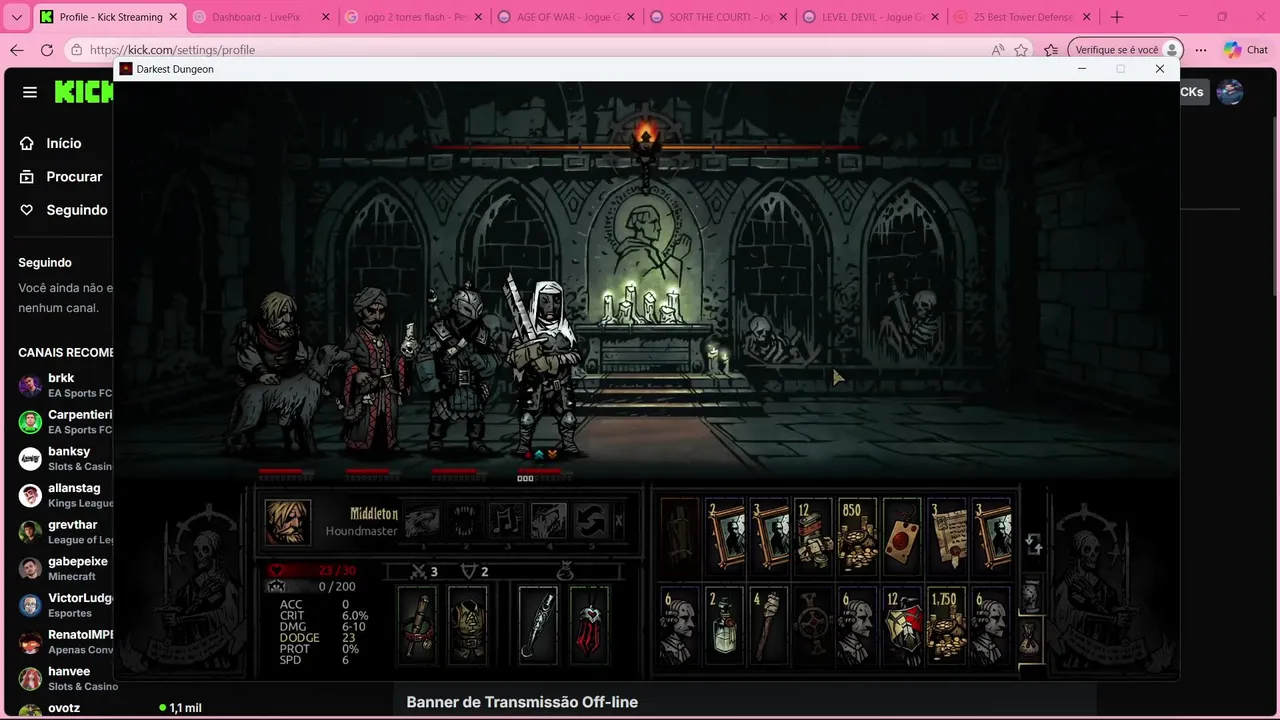1280x720 pixels.
Task: Select the fourth Houndmaster skill icon
Action: click(549, 520)
